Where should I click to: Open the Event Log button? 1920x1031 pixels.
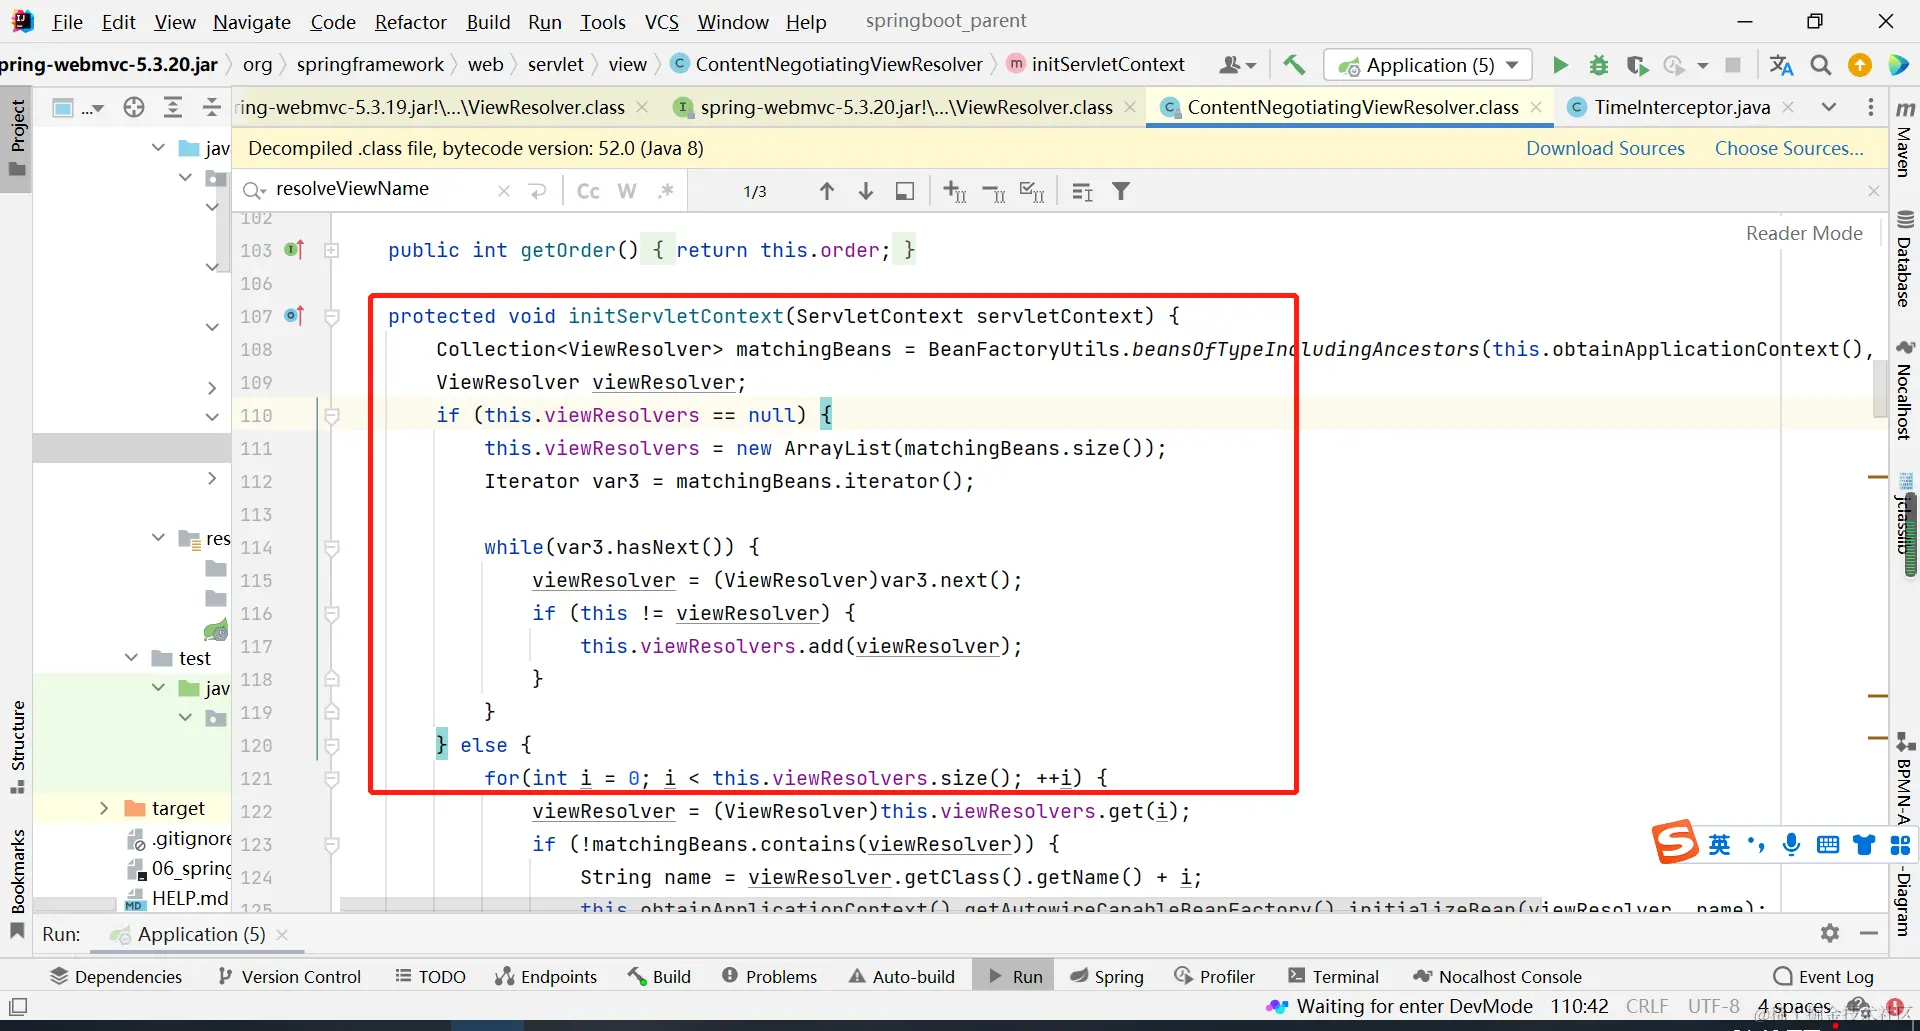coord(1823,976)
